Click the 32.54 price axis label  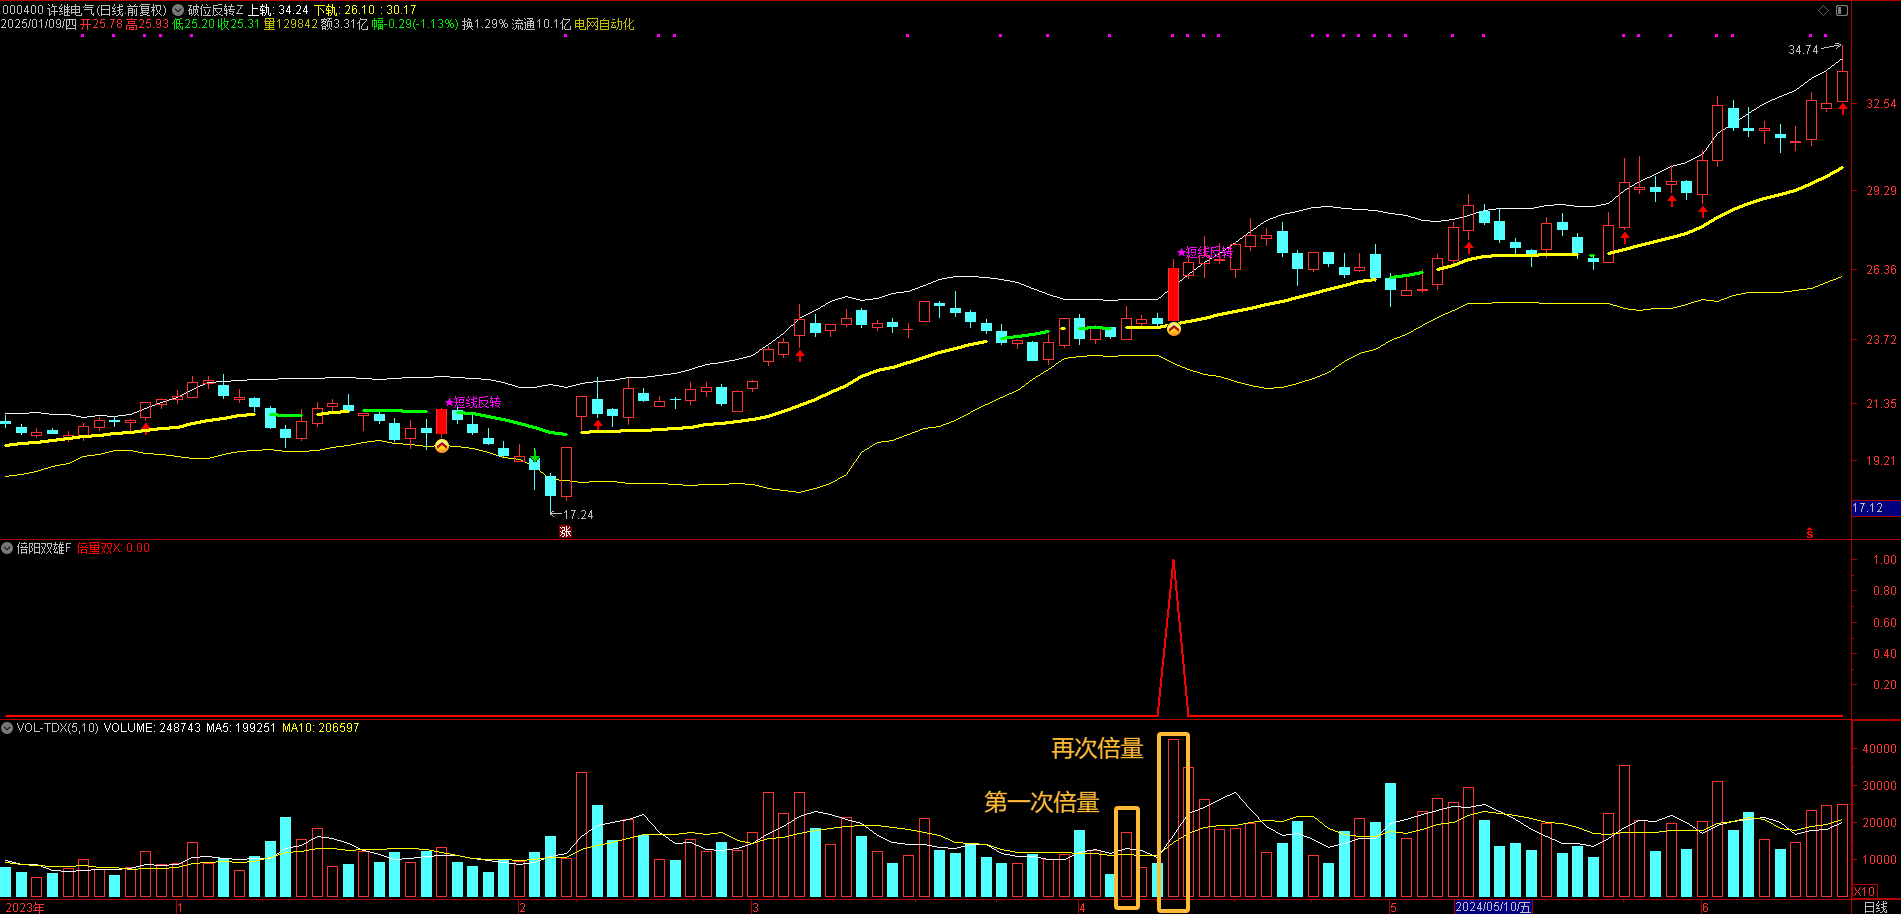[1881, 104]
